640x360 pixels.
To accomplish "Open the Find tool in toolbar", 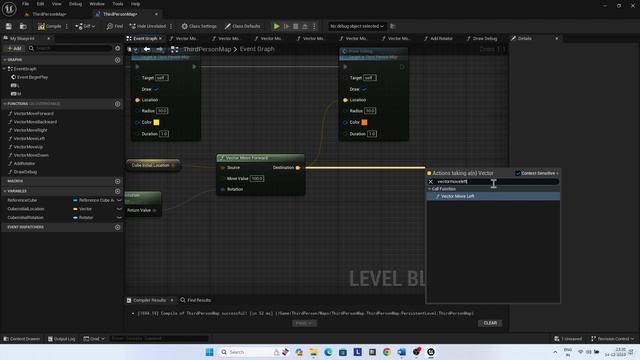I will point(115,26).
